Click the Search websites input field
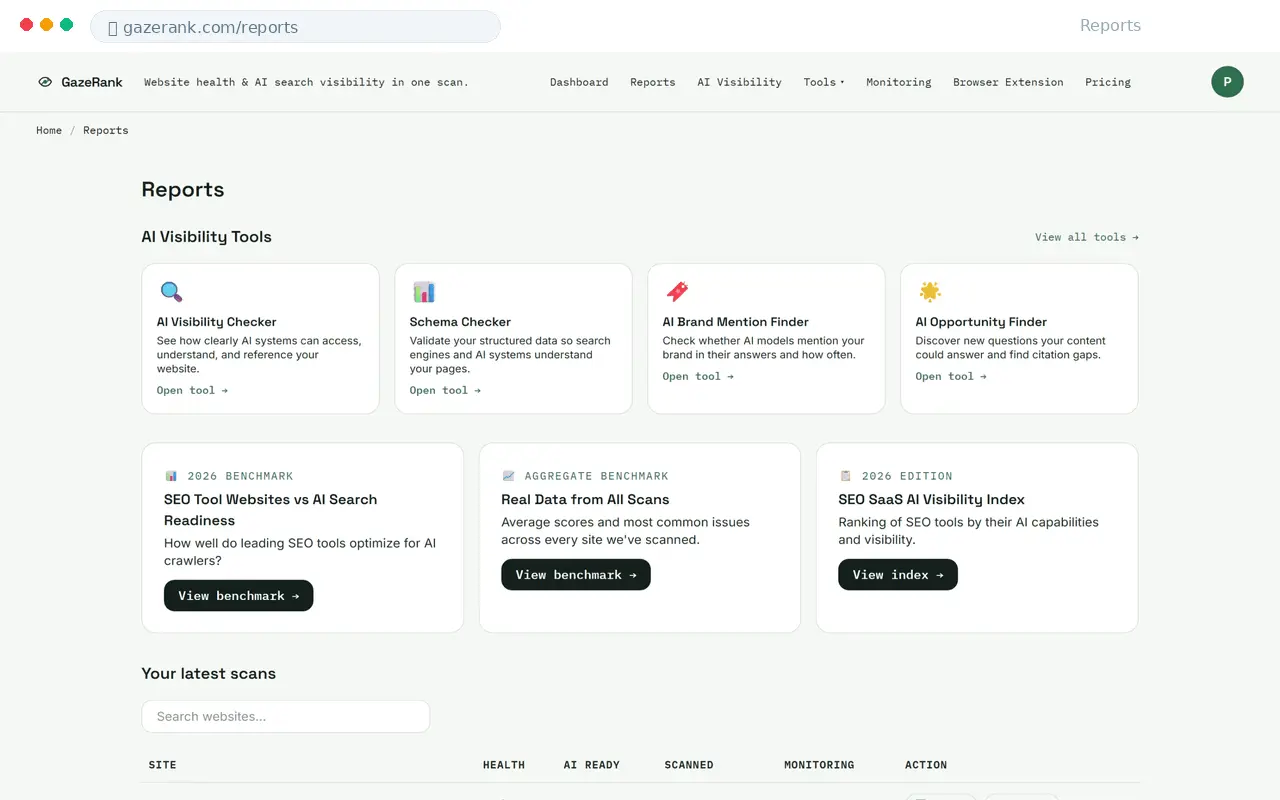This screenshot has width=1280, height=800. tap(286, 716)
